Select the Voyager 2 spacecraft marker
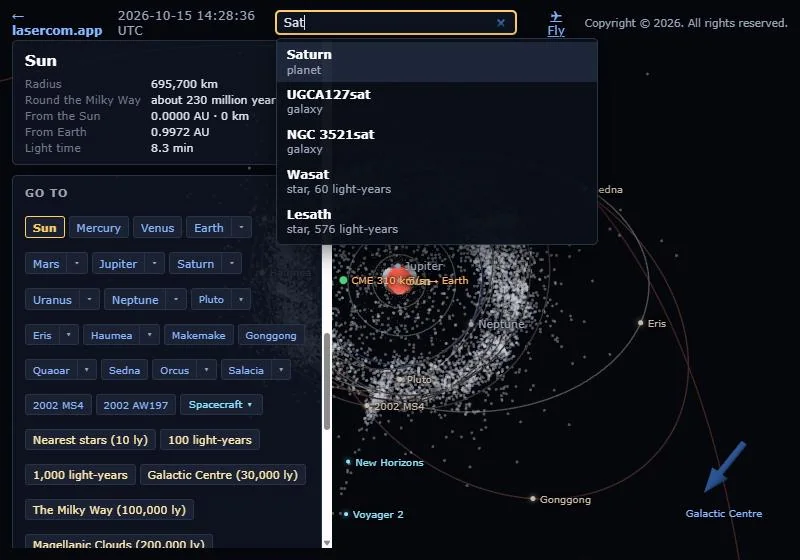This screenshot has width=800, height=560. [346, 514]
